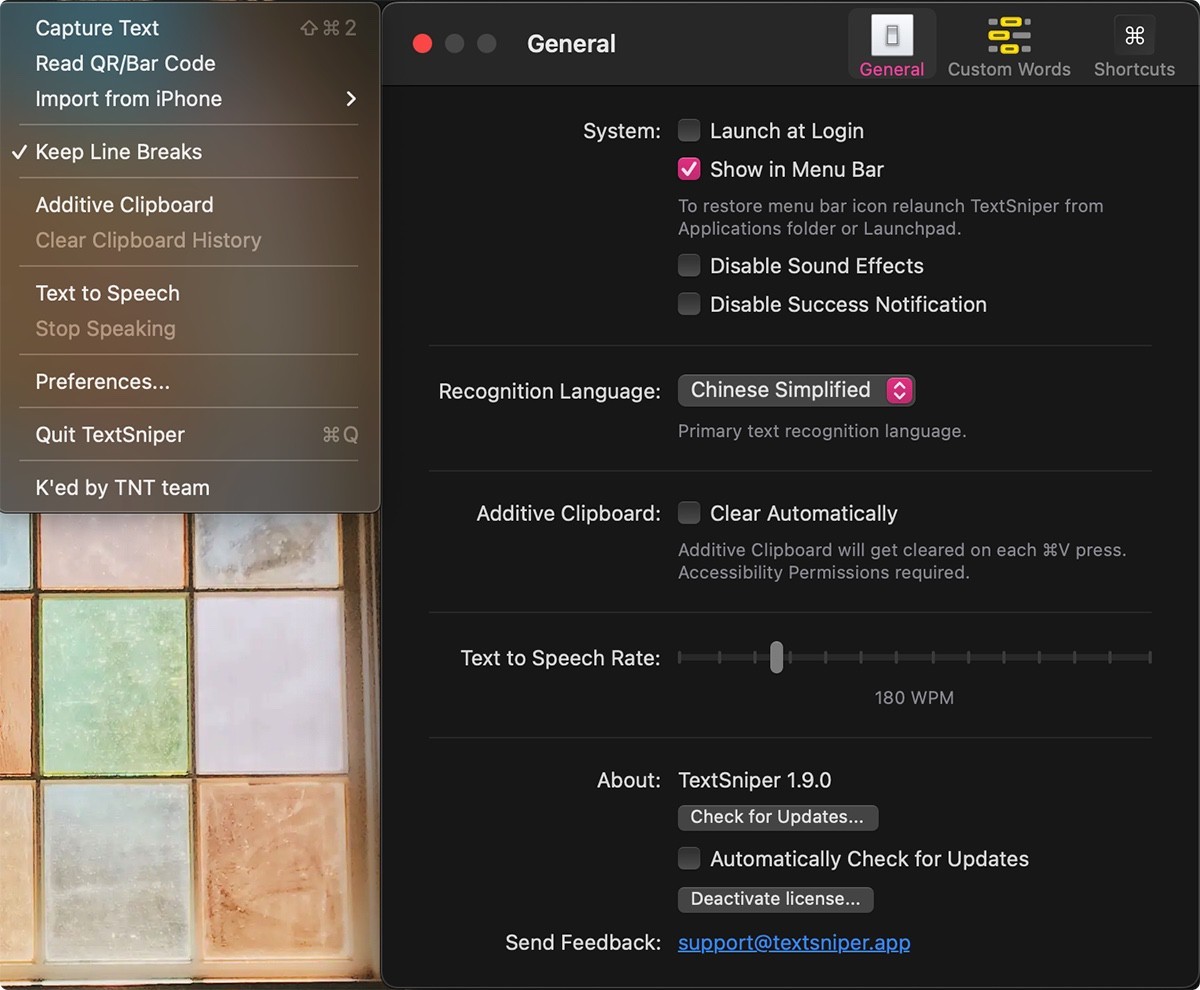Open the Shortcuts settings via command icon
The width and height of the screenshot is (1200, 990).
(x=1133, y=43)
